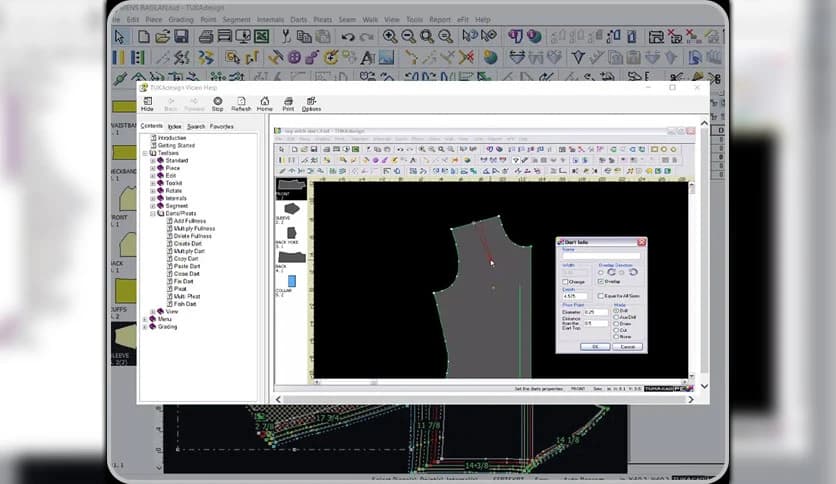This screenshot has width=836, height=484.
Task: Click the Hide button in help toolbar
Action: coord(147,103)
